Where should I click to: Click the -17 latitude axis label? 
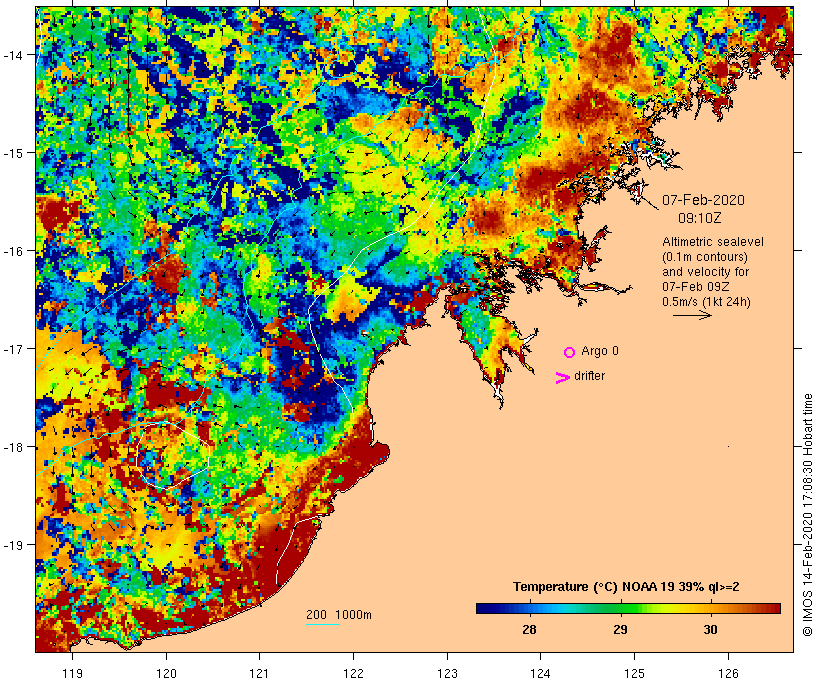pyautogui.click(x=13, y=348)
